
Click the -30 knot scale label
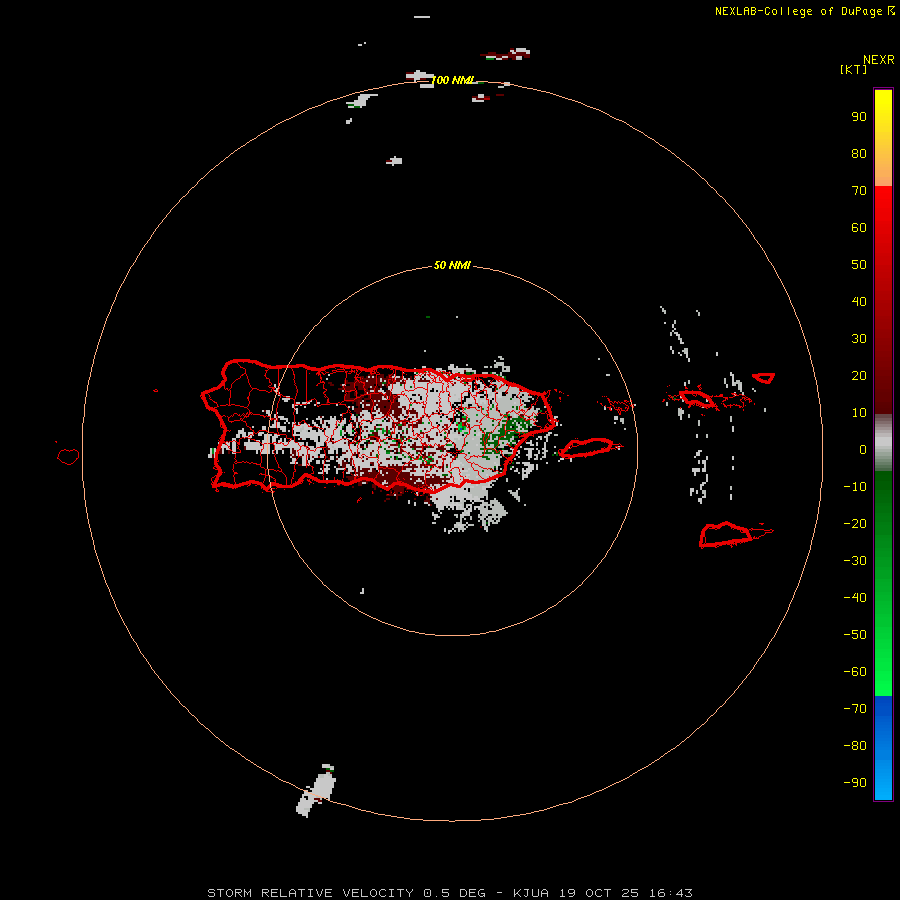coord(855,561)
